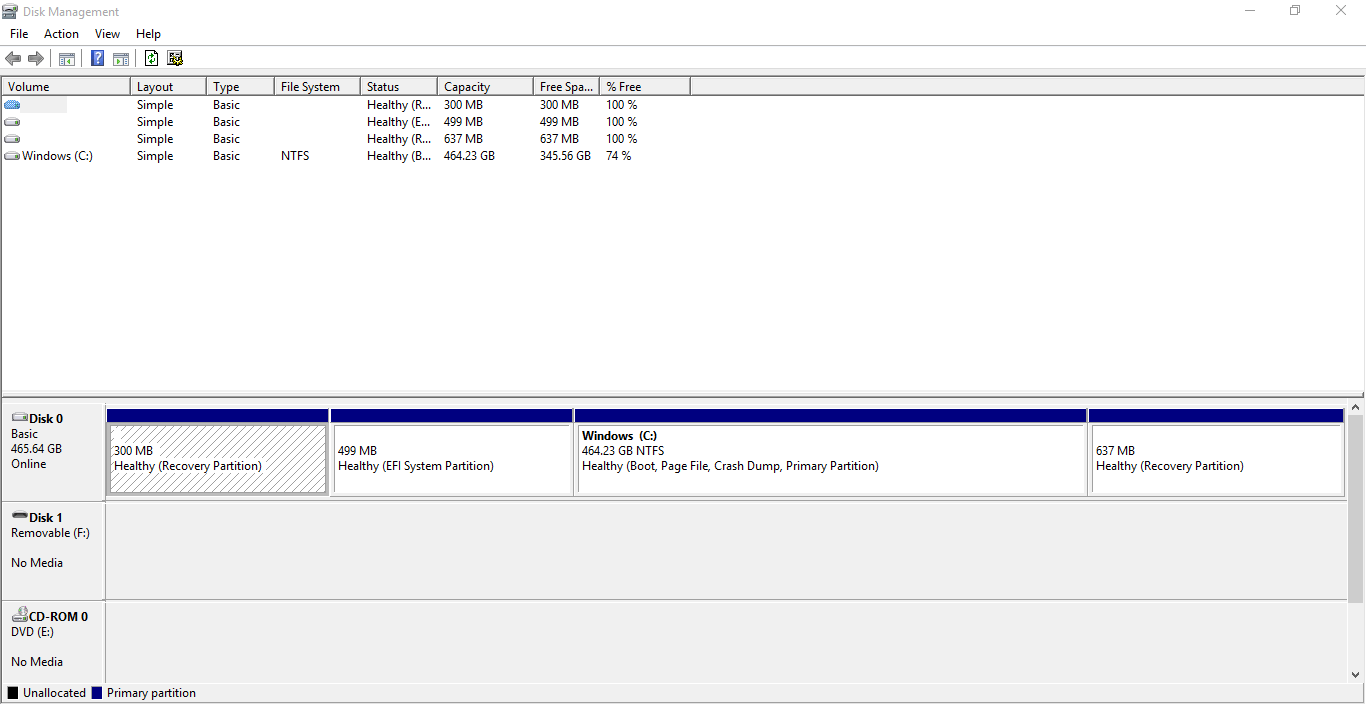
Task: Click the Disk 0 label panel
Action: click(53, 449)
